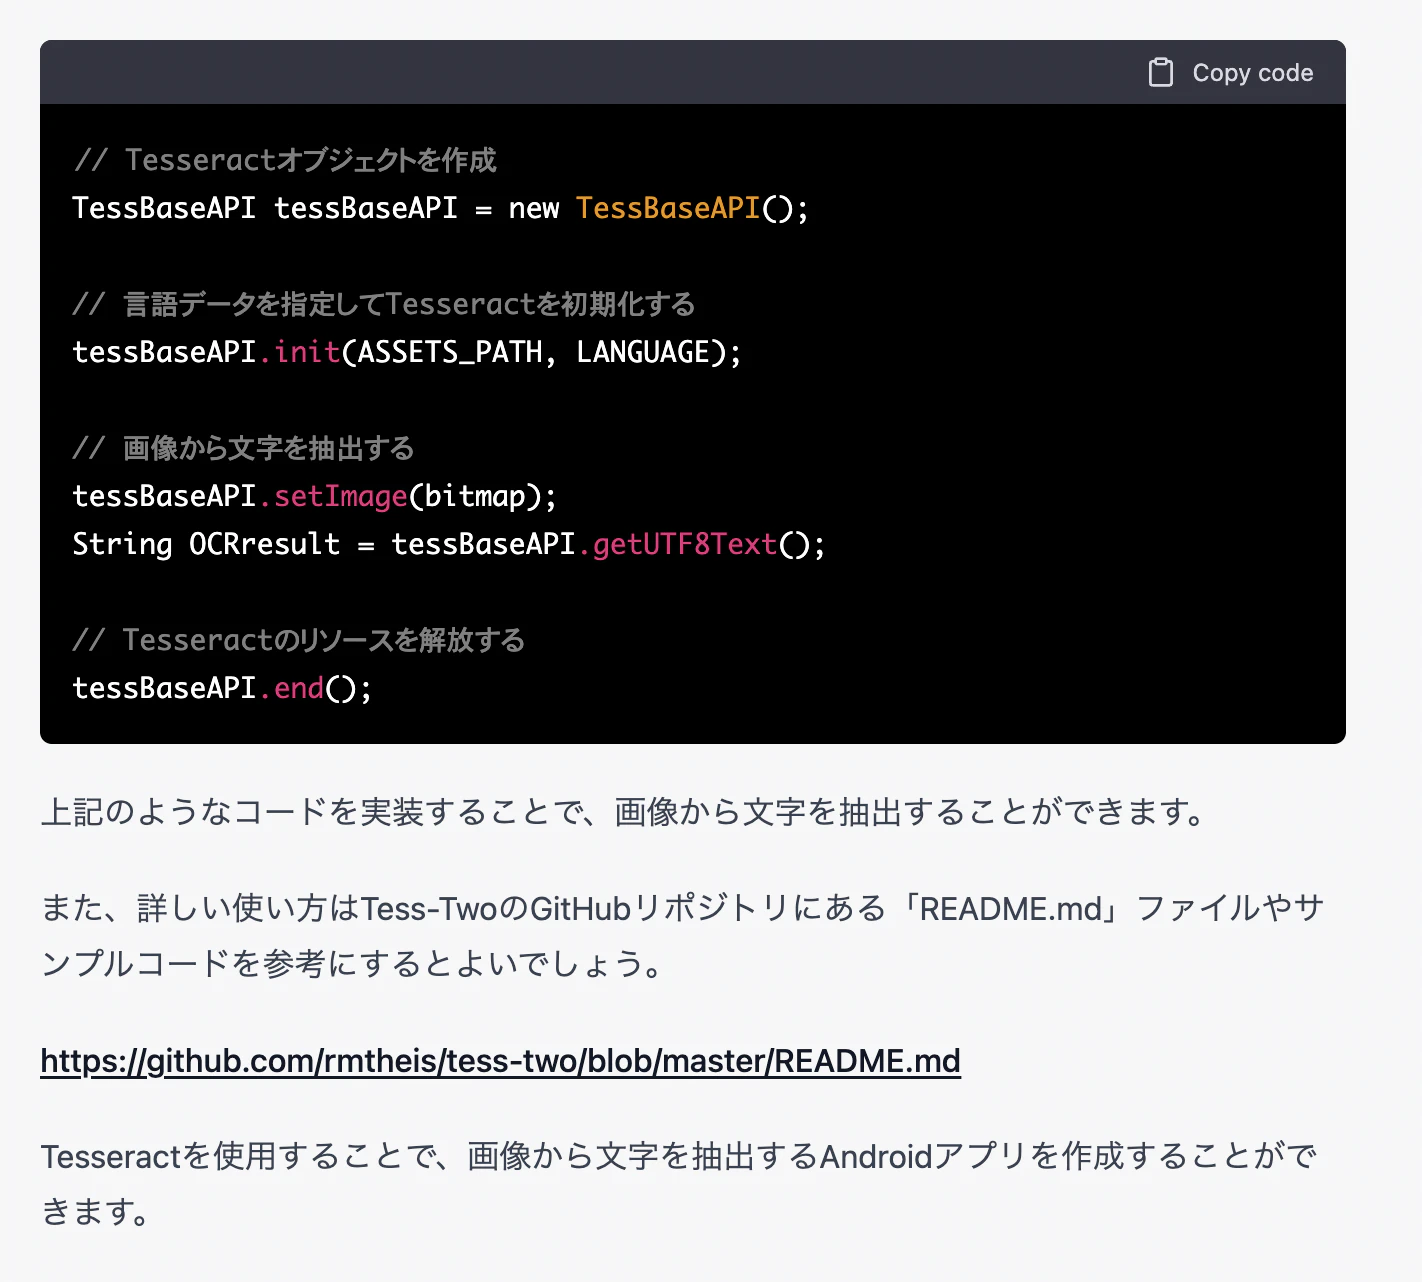Click the comment 'Tesseractのリソースを解放する'
Screen dimensions: 1422x1282
tap(299, 640)
